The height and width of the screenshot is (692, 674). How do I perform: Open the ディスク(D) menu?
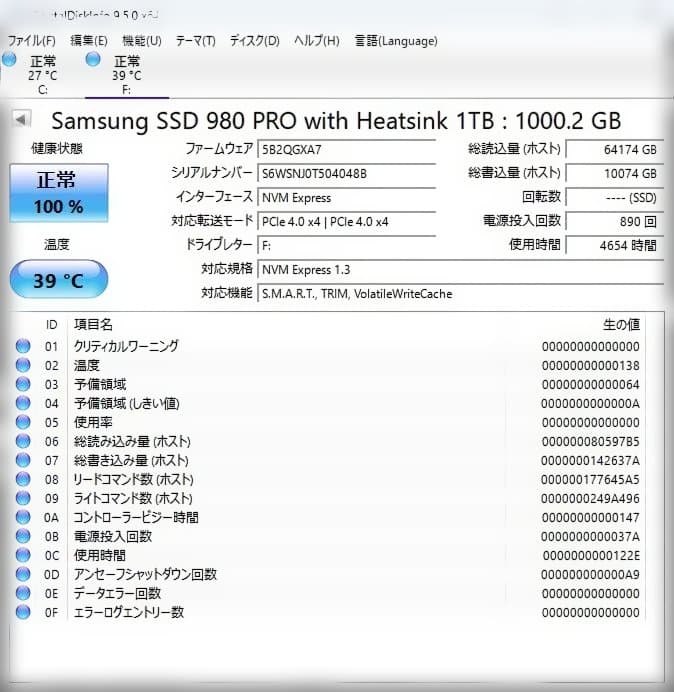click(255, 41)
